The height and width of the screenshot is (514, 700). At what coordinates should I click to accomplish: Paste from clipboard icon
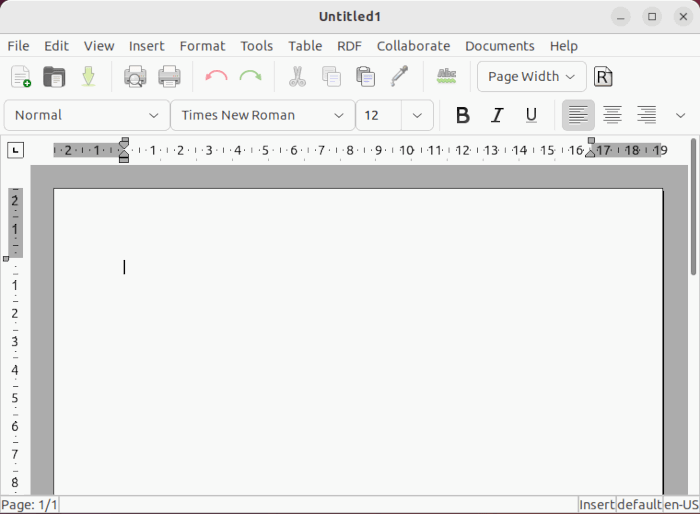point(365,76)
